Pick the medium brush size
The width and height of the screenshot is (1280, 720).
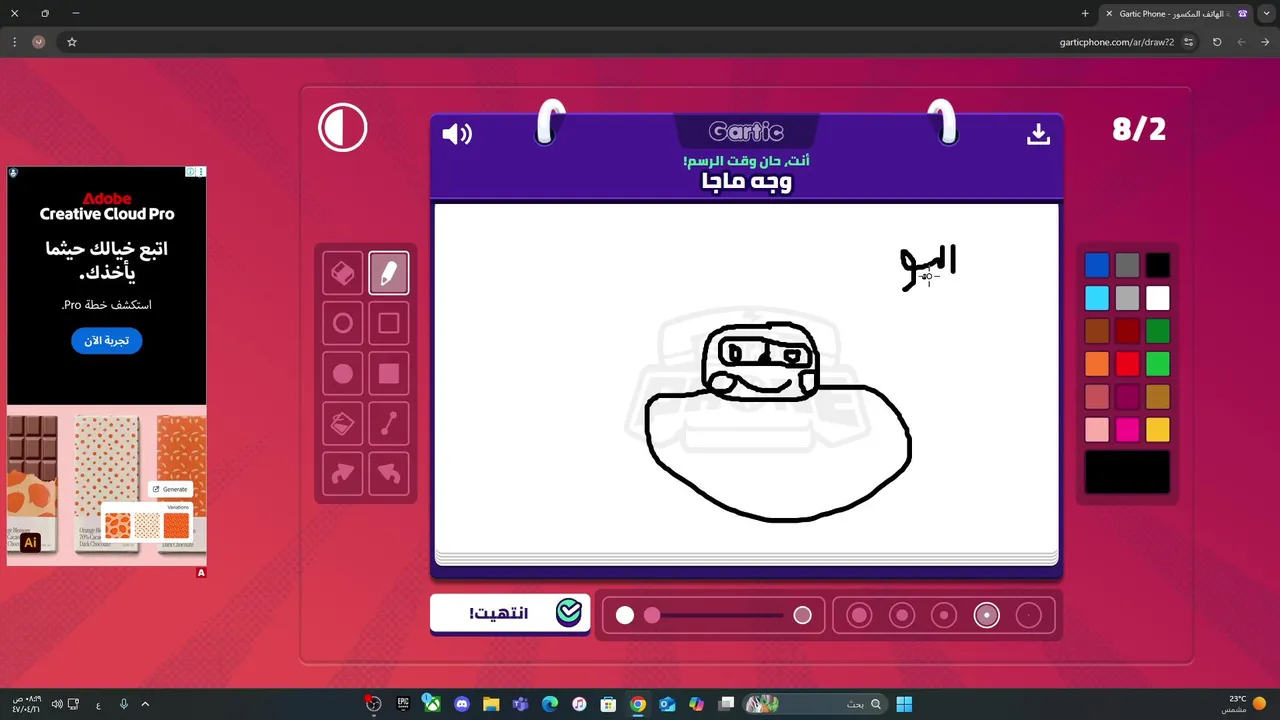pyautogui.click(x=944, y=616)
